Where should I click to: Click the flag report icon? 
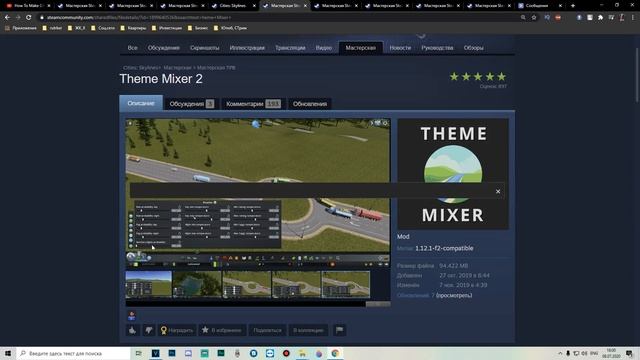[x=339, y=330]
